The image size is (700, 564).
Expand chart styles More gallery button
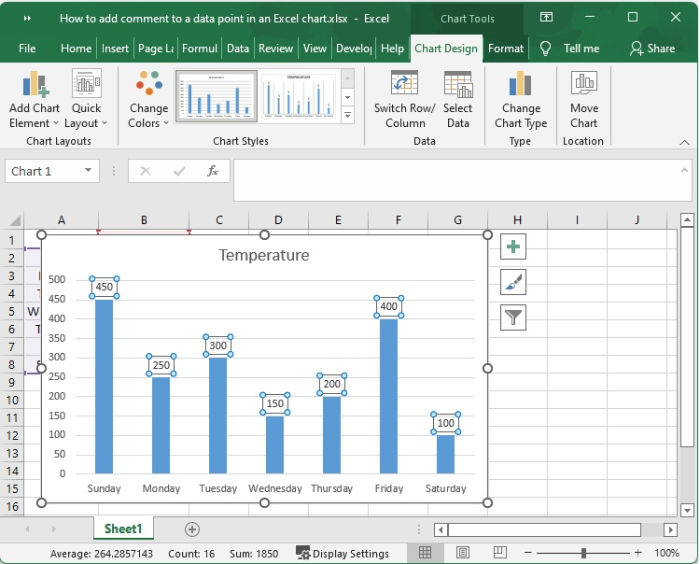tap(348, 116)
